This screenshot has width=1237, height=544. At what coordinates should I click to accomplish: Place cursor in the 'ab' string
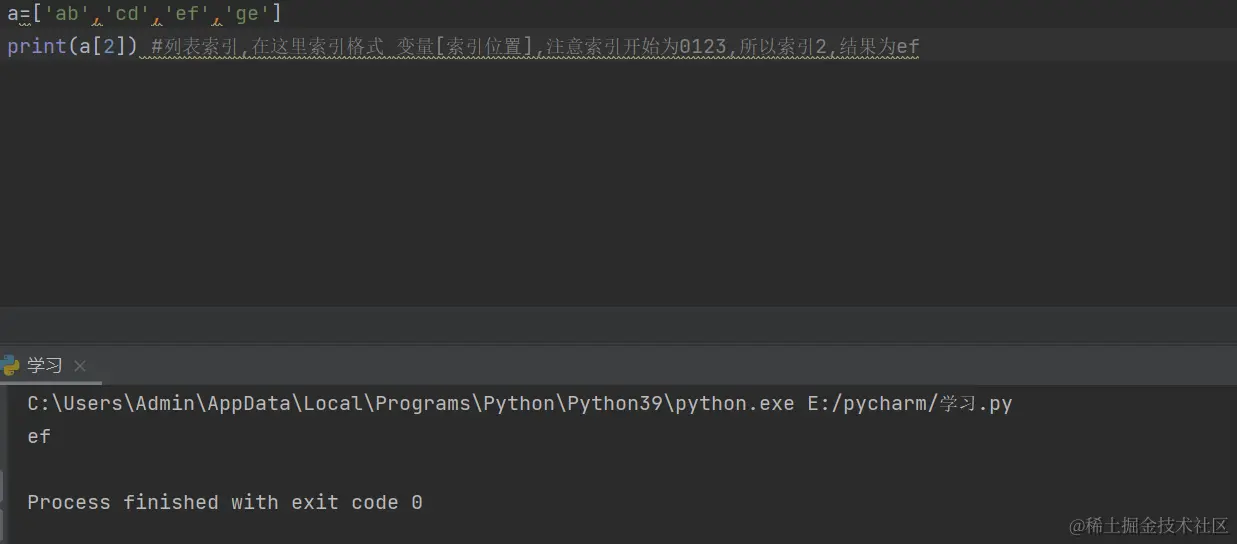[67, 14]
